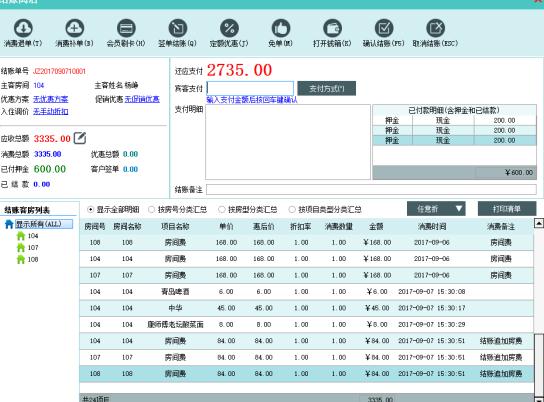Cancel checkout via 取消结账 icon
544x402 pixels.
(x=435, y=28)
